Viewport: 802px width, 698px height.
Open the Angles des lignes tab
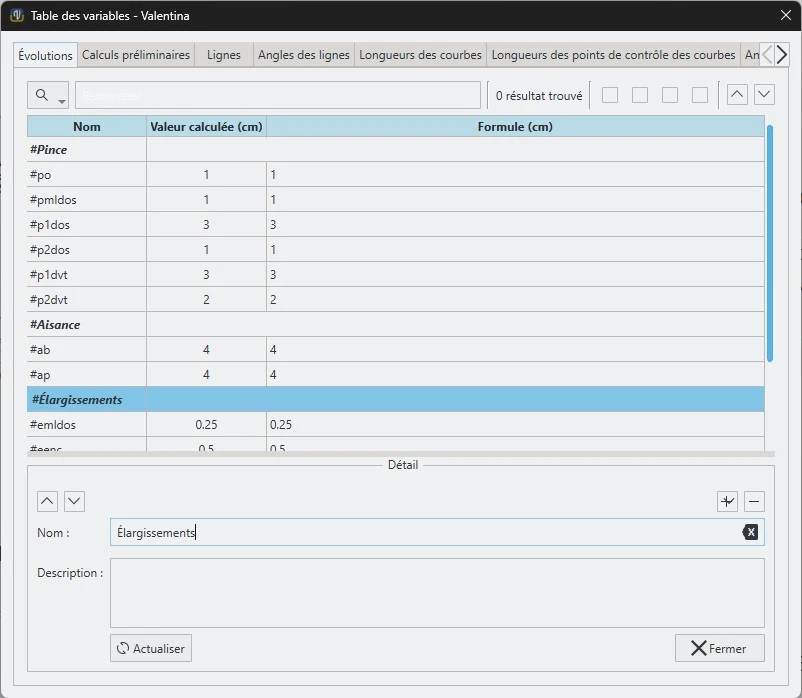303,55
